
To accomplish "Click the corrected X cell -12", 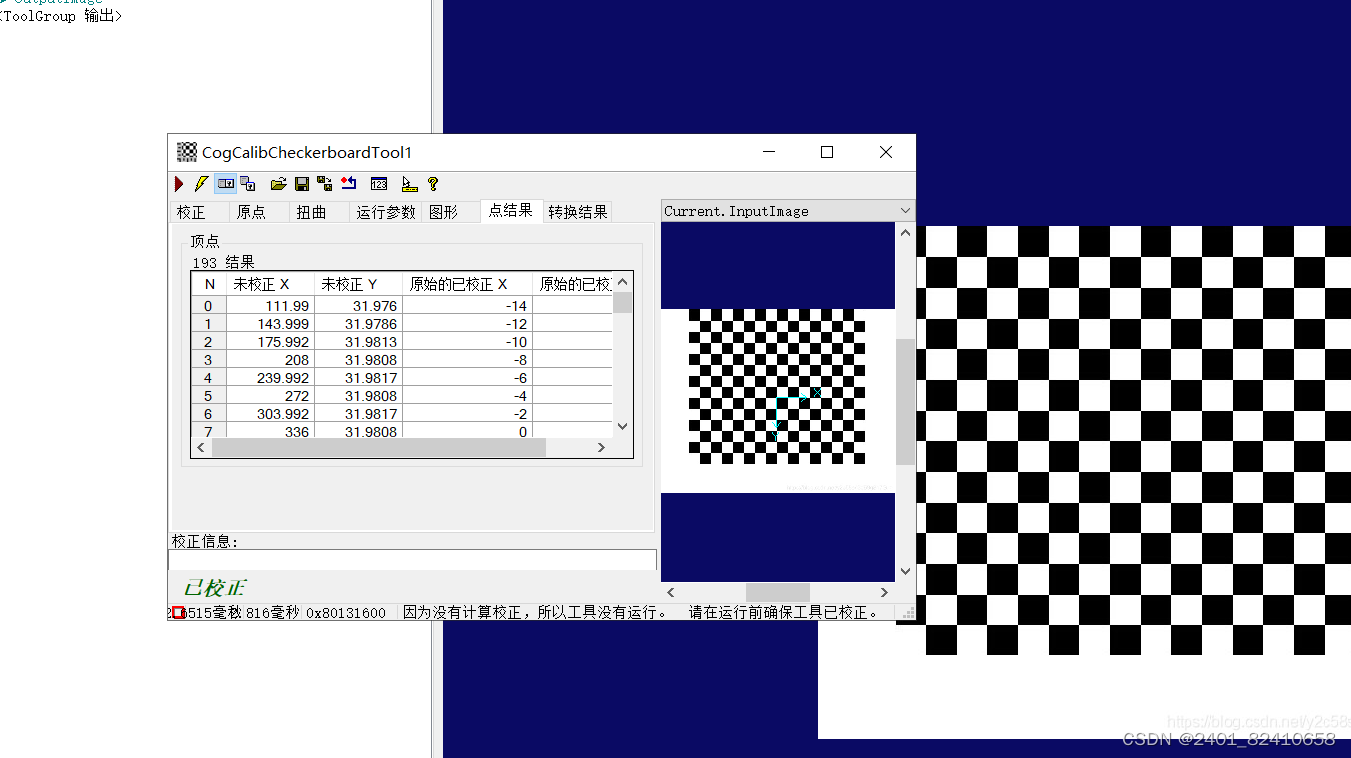I will tap(467, 324).
